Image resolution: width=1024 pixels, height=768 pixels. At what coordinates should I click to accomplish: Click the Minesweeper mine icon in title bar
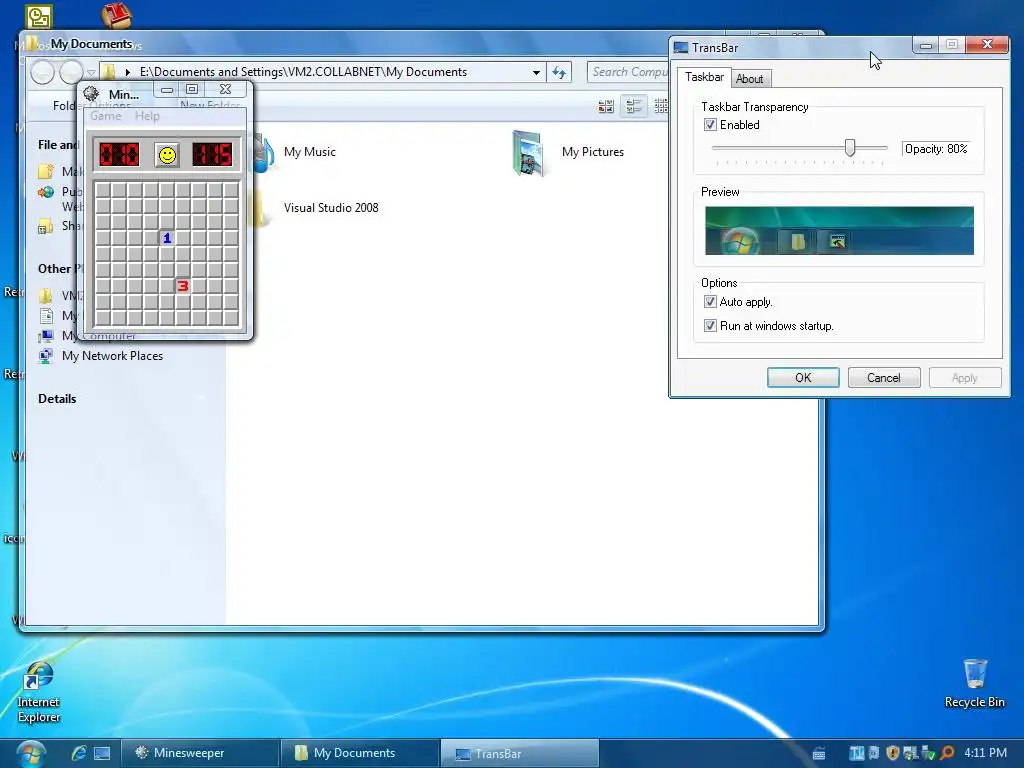click(x=91, y=94)
